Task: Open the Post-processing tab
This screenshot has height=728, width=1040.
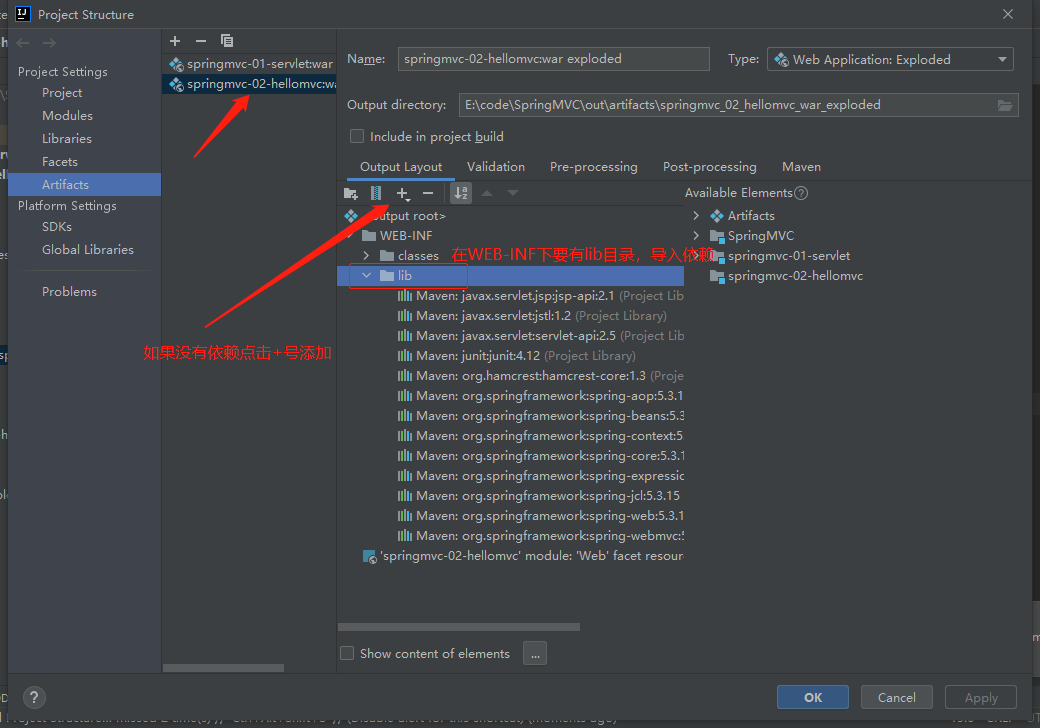Action: tap(710, 167)
